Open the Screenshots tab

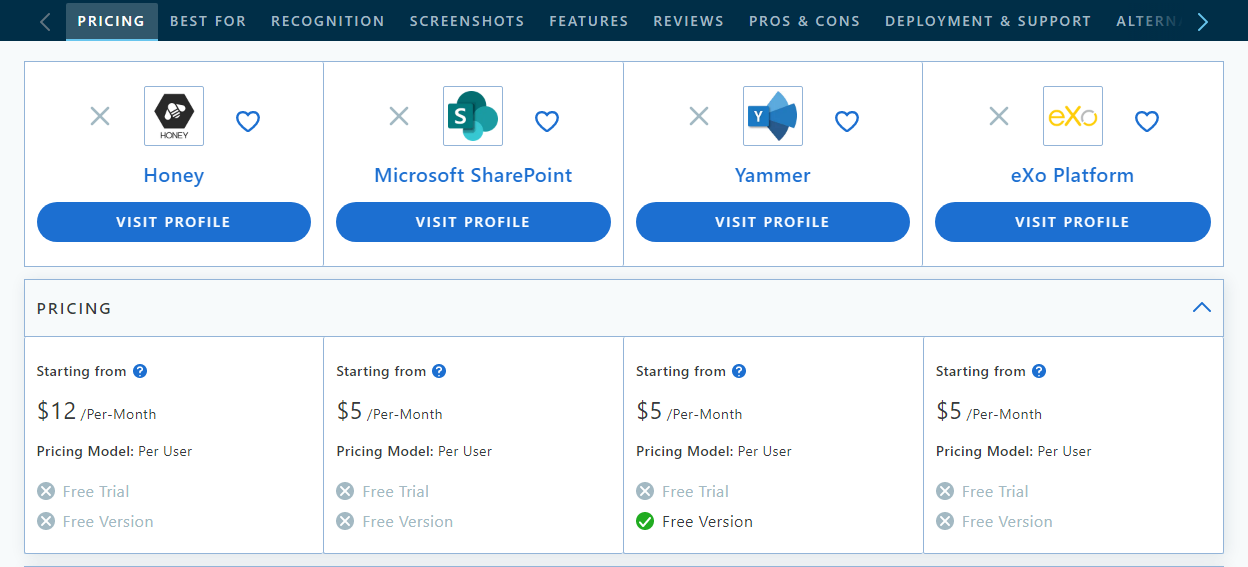(467, 21)
